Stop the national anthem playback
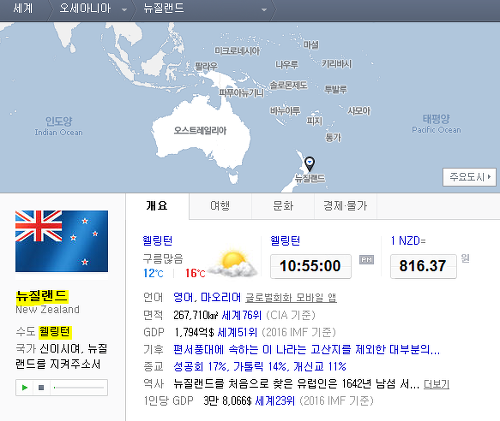Viewport: 500px width, 421px height. pyautogui.click(x=41, y=387)
